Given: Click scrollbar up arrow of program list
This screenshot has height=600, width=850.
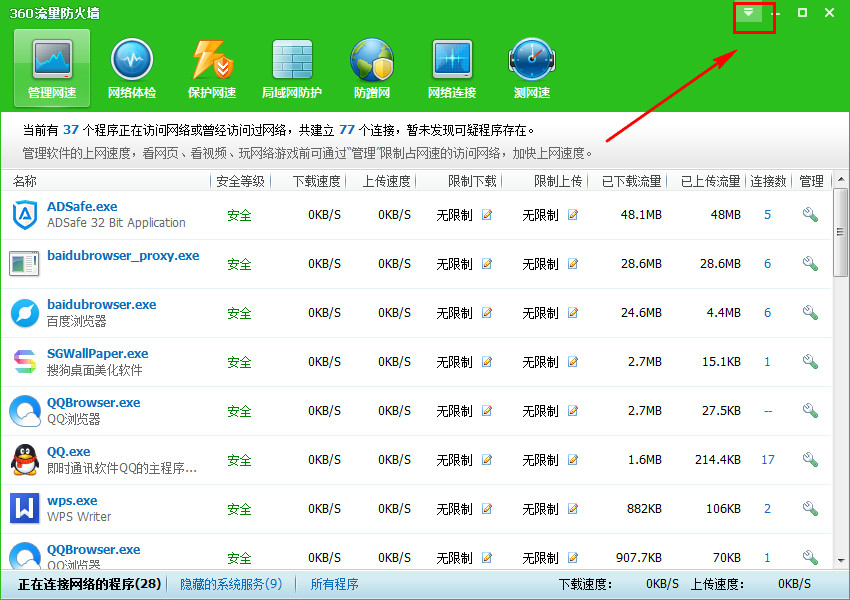Looking at the screenshot, I should coord(841,179).
